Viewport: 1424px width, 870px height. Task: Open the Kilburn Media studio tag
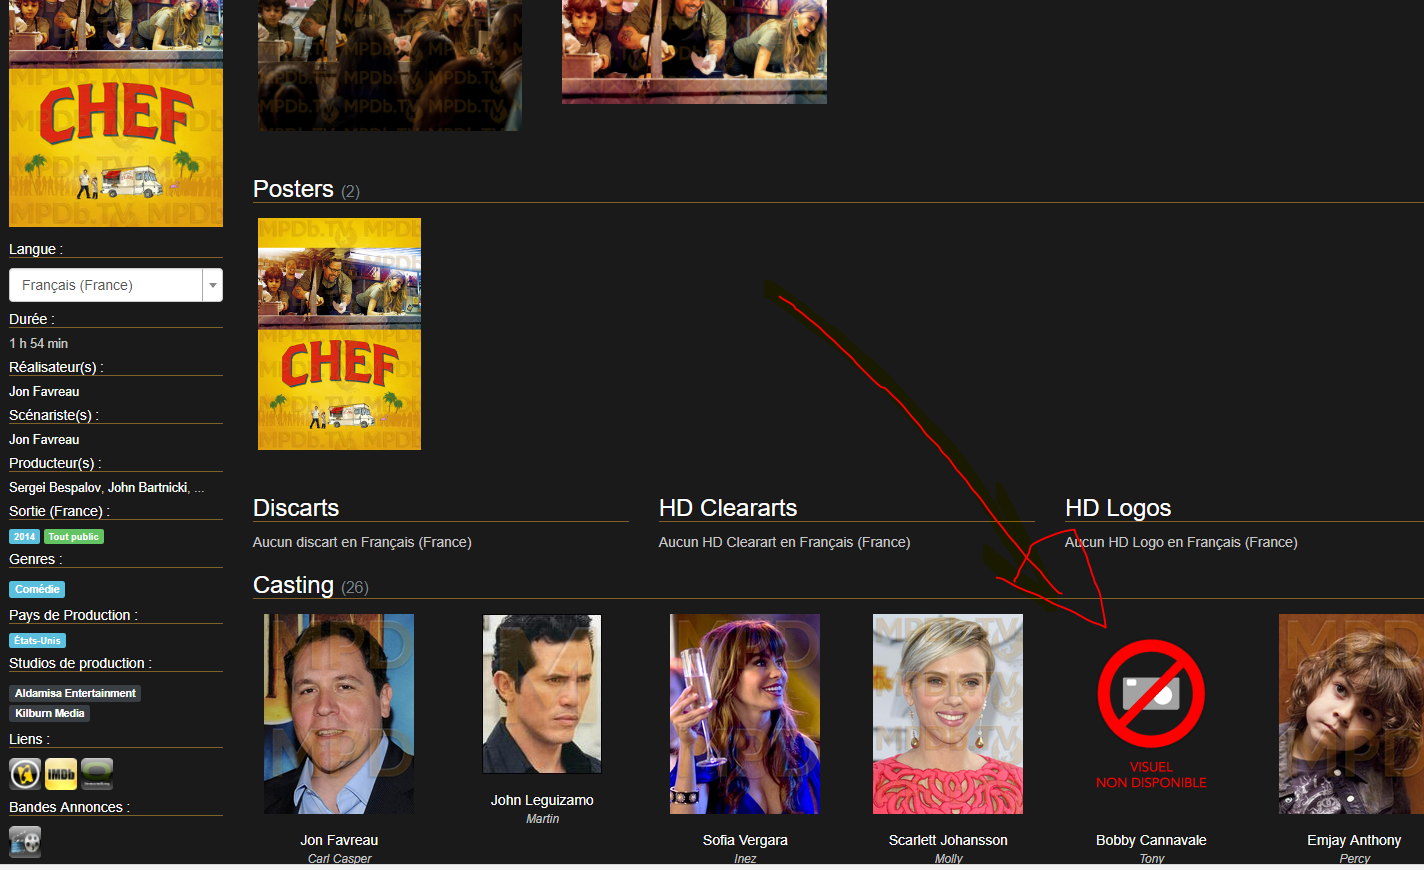pyautogui.click(x=50, y=713)
